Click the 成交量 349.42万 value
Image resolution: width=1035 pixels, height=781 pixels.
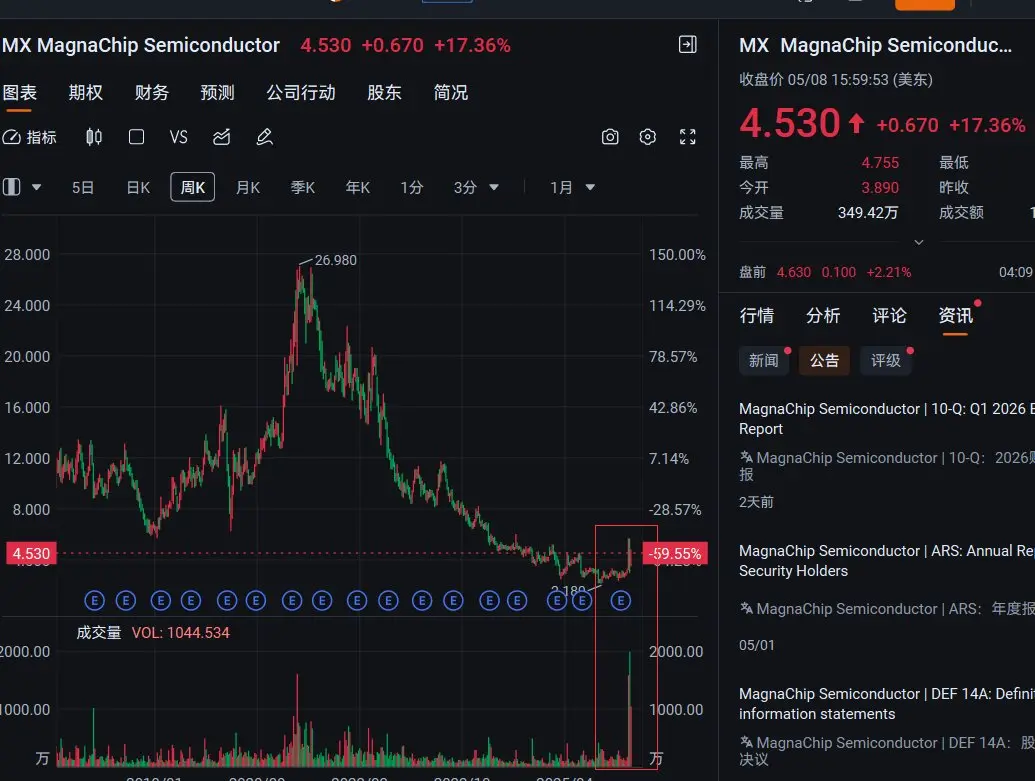pos(867,213)
